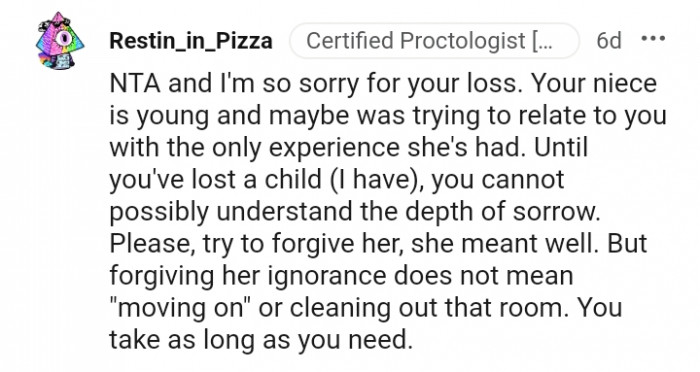
Task: Click the rainbow pyramid avatar icon
Action: pyautogui.click(x=60, y=41)
